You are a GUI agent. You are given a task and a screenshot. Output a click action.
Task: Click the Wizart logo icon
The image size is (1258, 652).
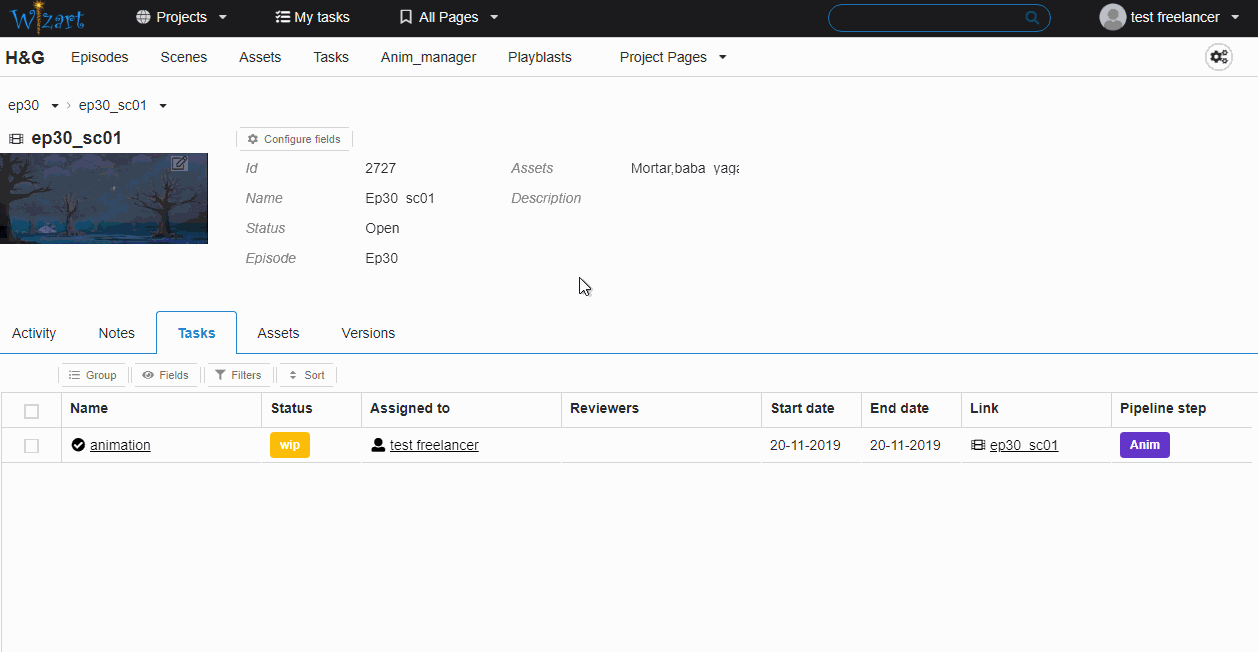click(47, 17)
